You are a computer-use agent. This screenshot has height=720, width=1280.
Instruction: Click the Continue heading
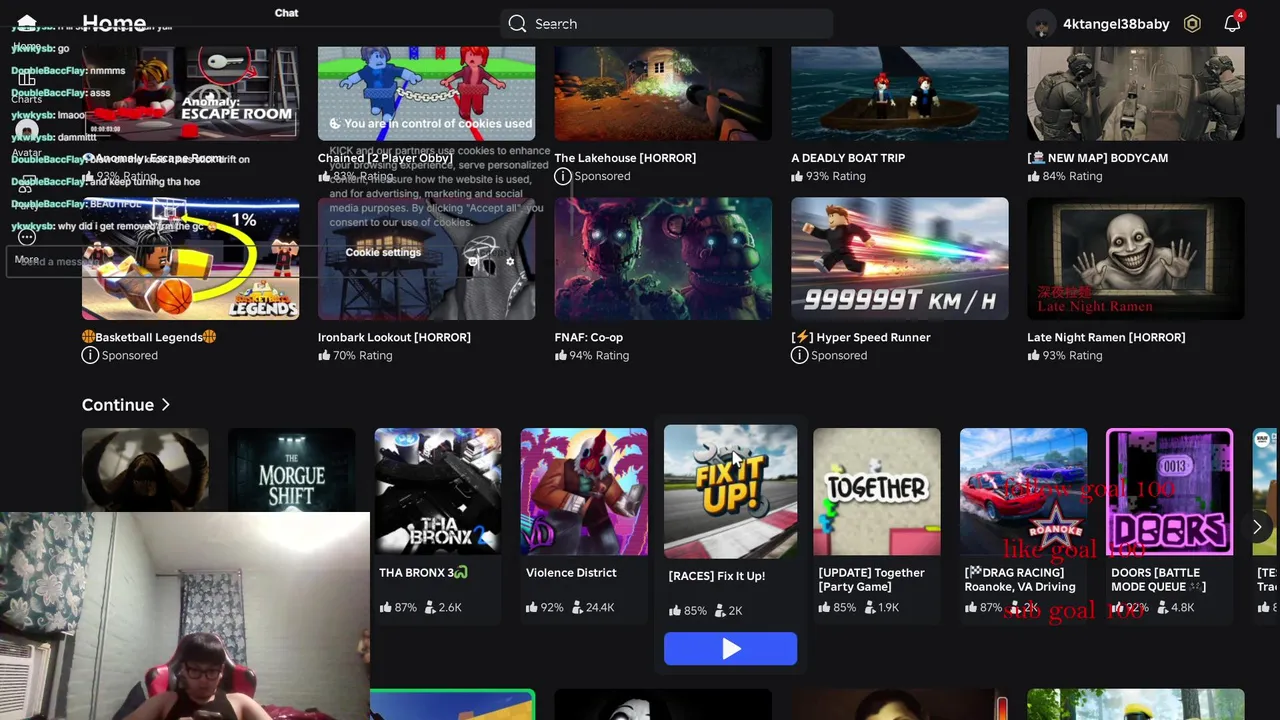118,405
